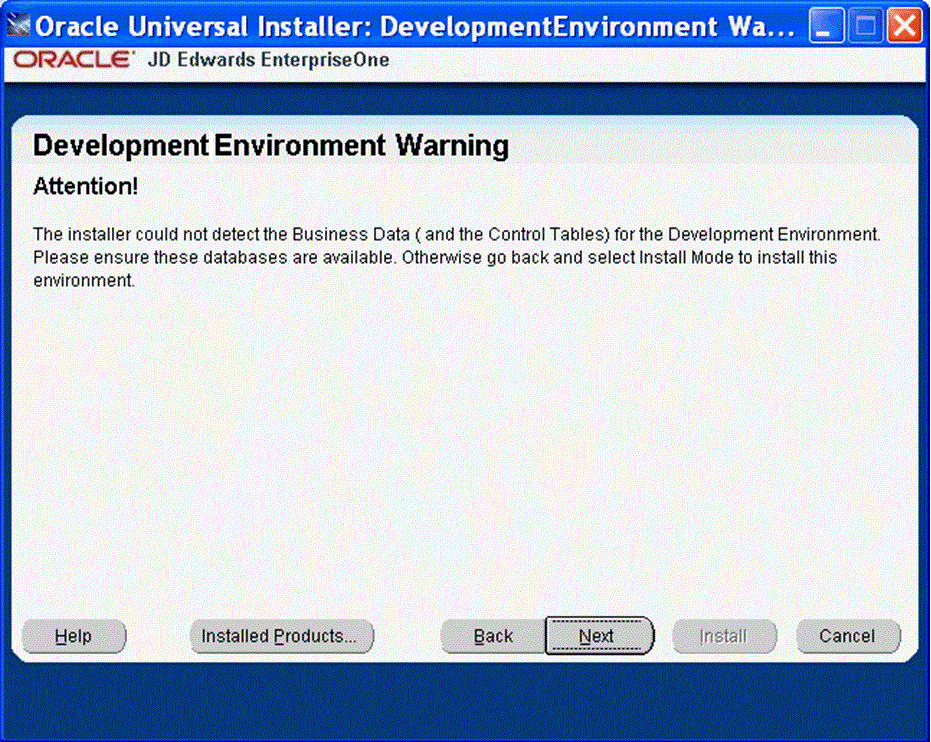The image size is (931, 742).
Task: Click the warning about Business Data detection
Action: (457, 257)
